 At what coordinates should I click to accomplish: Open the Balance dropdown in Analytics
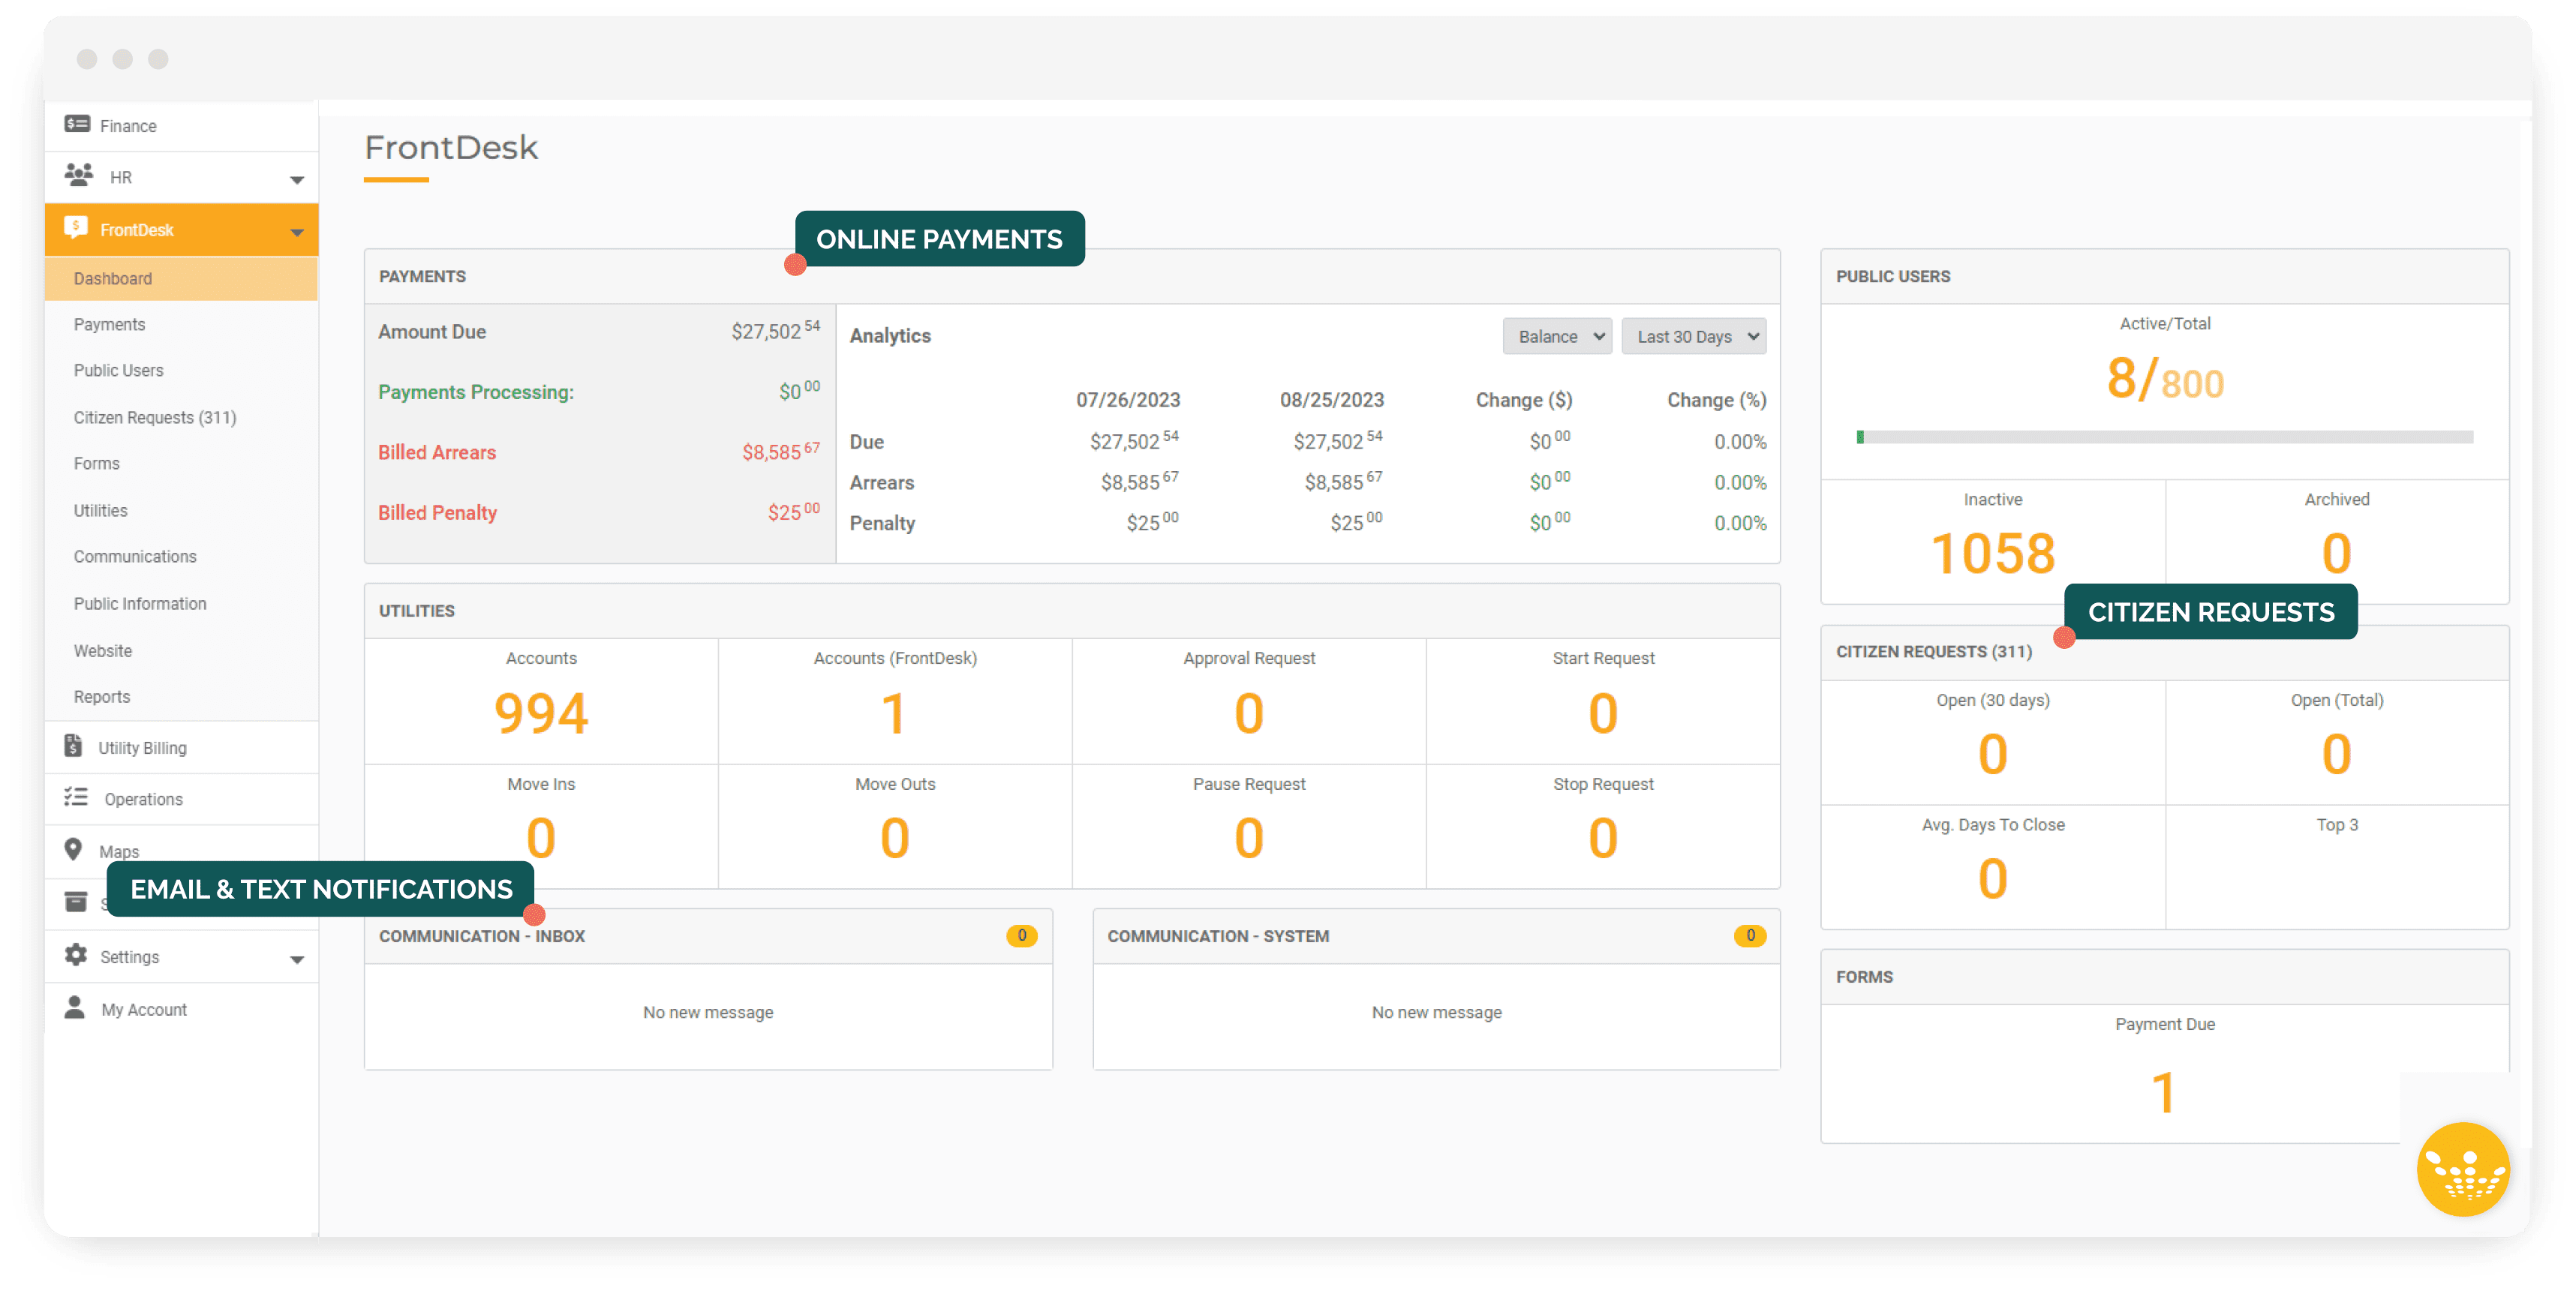coord(1557,337)
